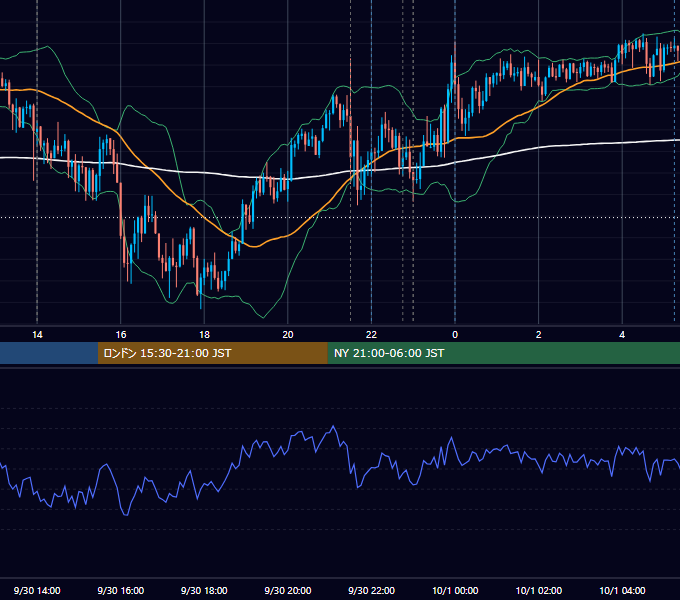
Task: Click the 9/30 16:00 date label
Action: pos(121,590)
